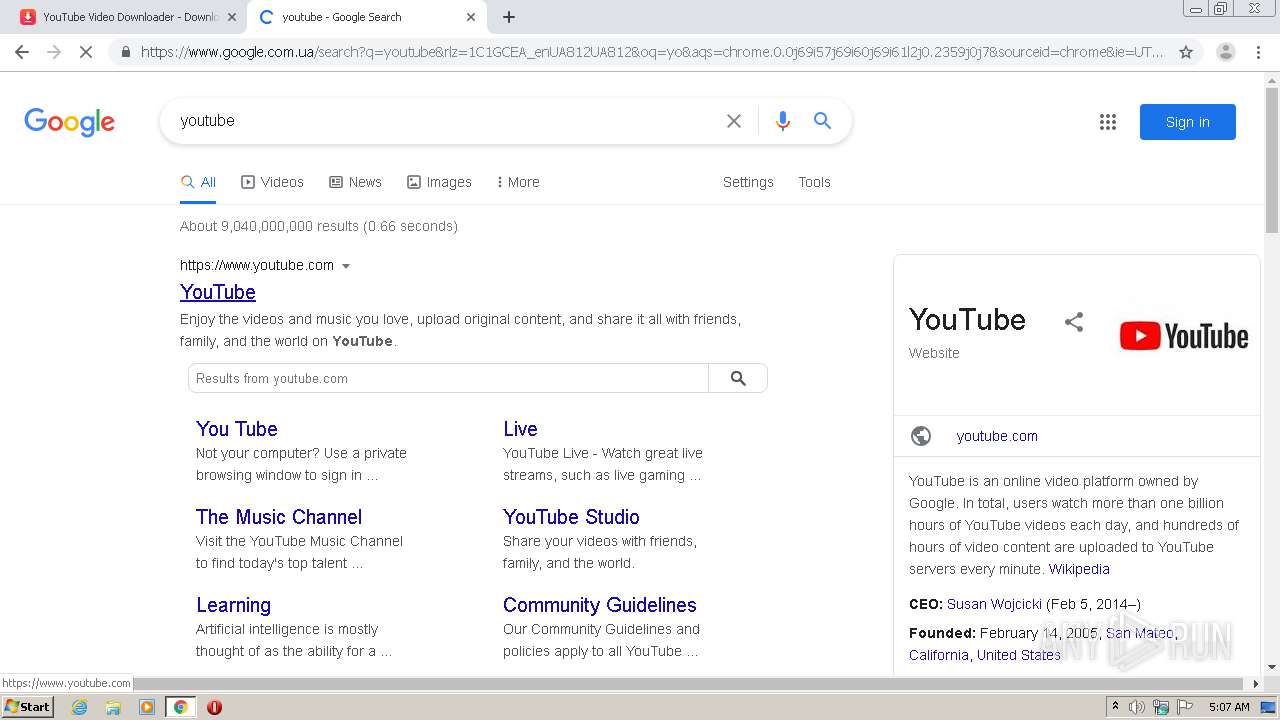Open Windows Media Player taskbar icon
The height and width of the screenshot is (720, 1280).
[x=147, y=707]
